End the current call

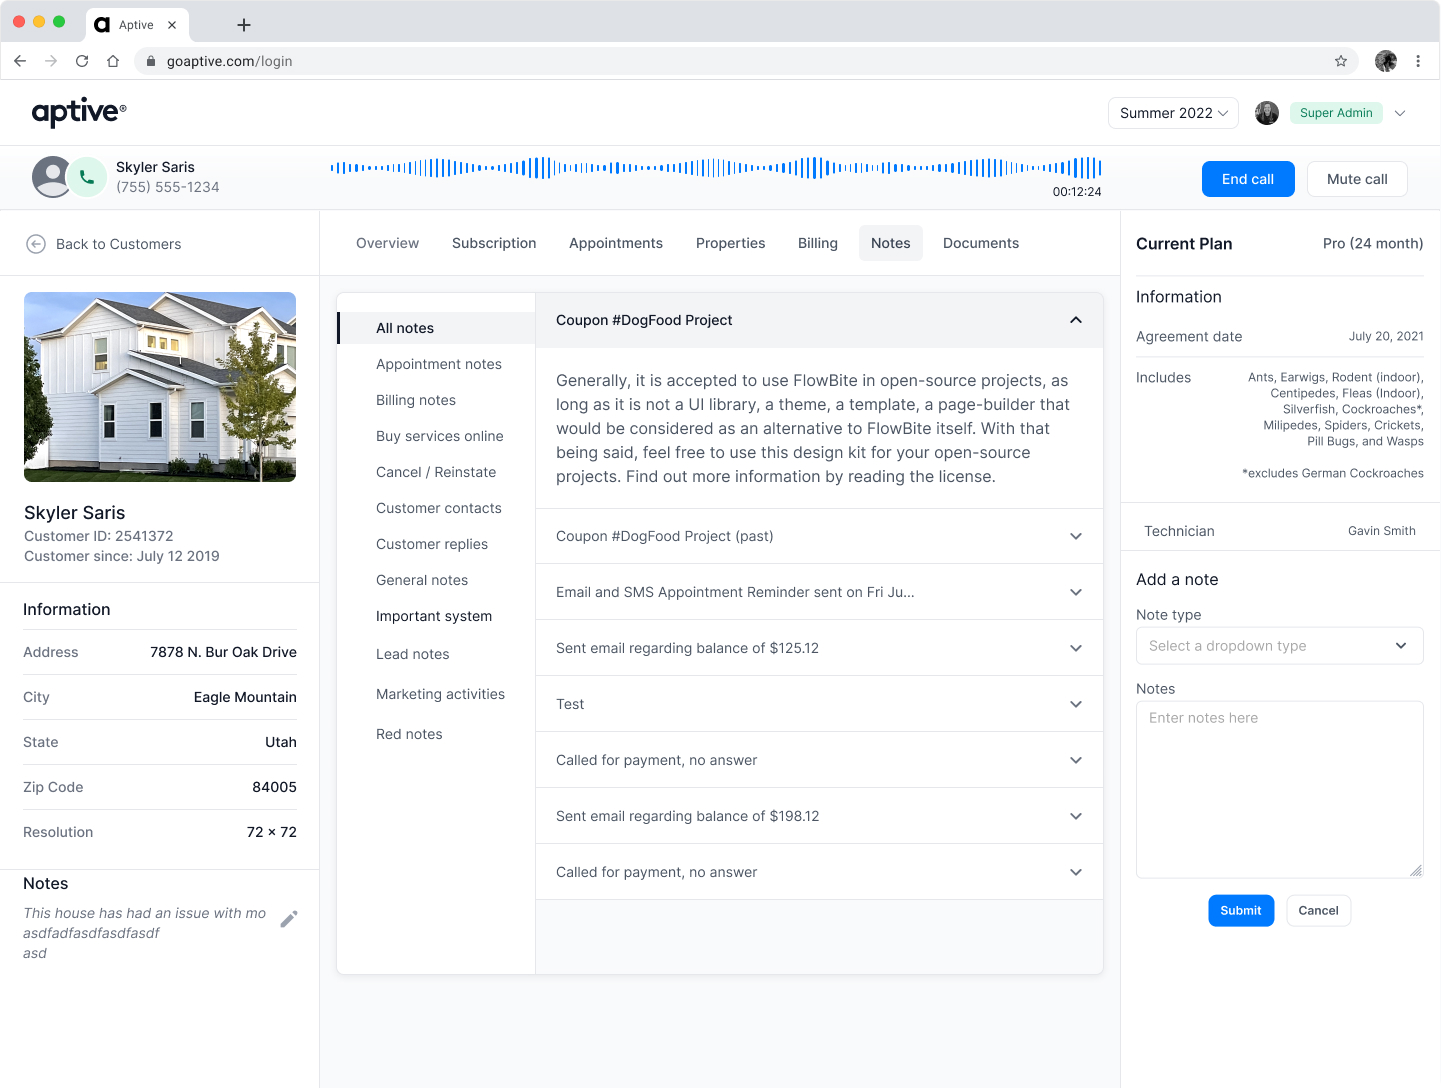[1248, 179]
